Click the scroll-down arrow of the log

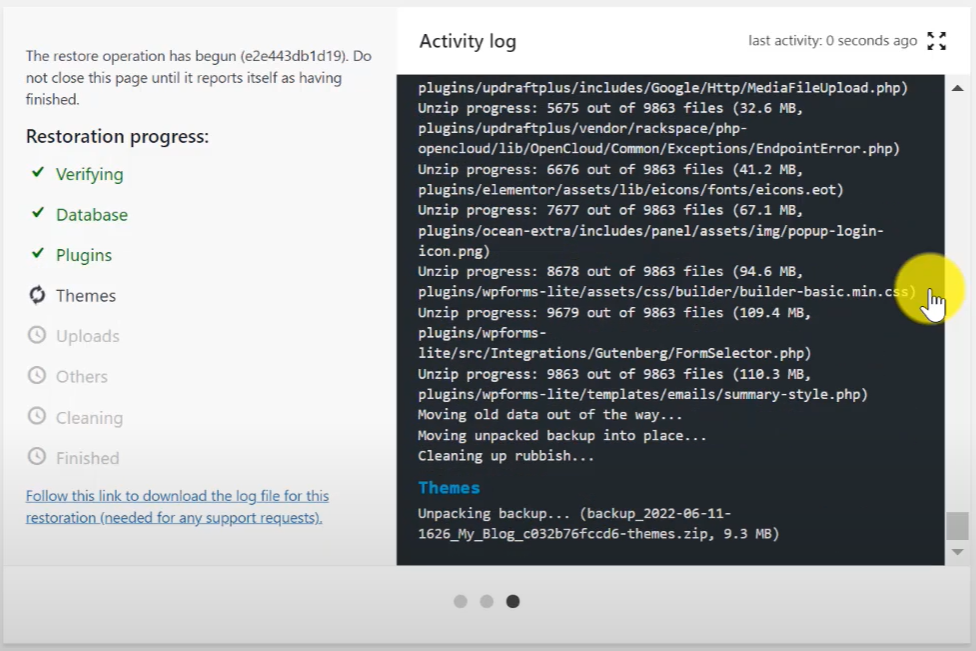coord(957,552)
